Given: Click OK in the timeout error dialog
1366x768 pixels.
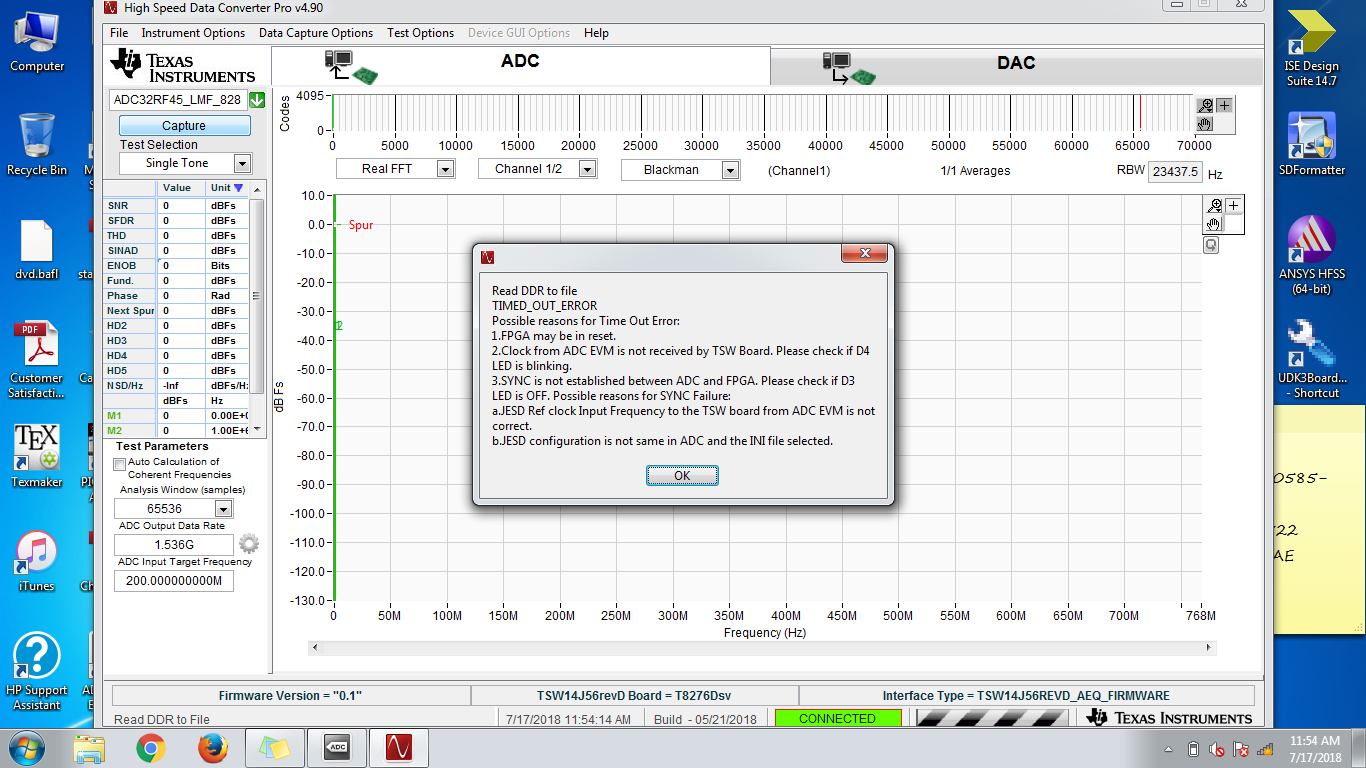Looking at the screenshot, I should [x=682, y=476].
